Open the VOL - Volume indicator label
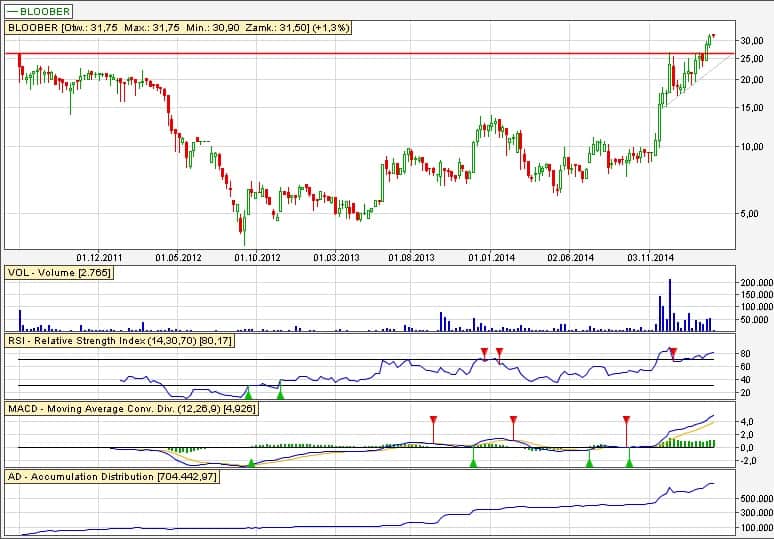 [59, 272]
